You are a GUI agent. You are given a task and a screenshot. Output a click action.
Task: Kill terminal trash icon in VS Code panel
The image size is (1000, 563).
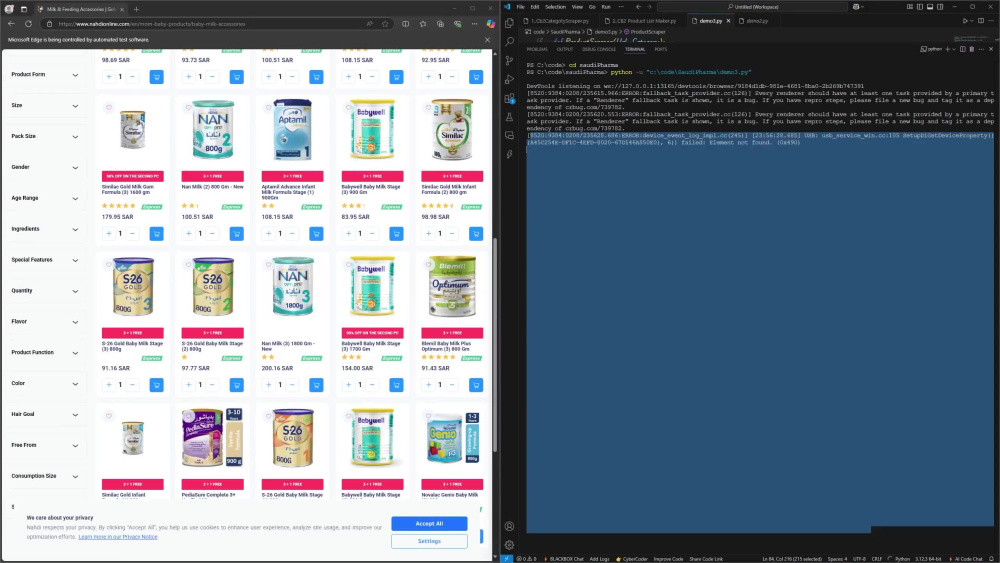point(972,49)
